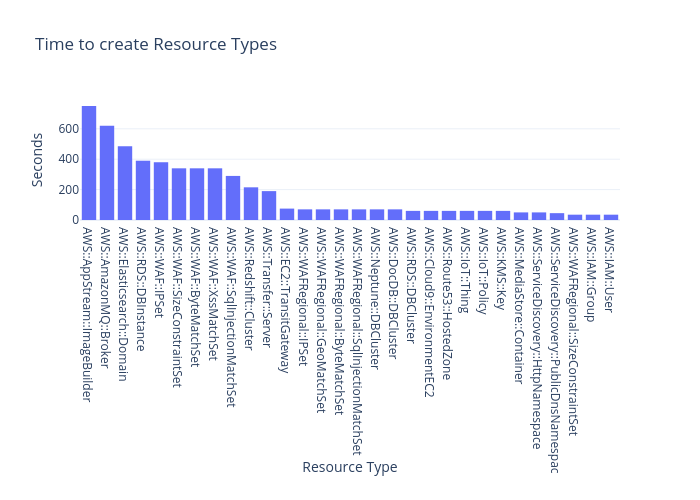Click the AWS::AppStream::ImageBuilder bar
The width and height of the screenshot is (700, 500).
tap(89, 163)
